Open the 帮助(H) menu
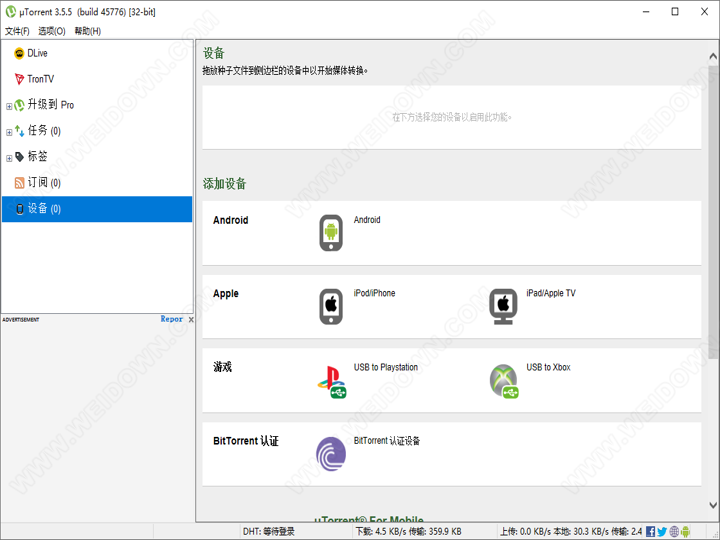The height and width of the screenshot is (540, 720). point(88,31)
